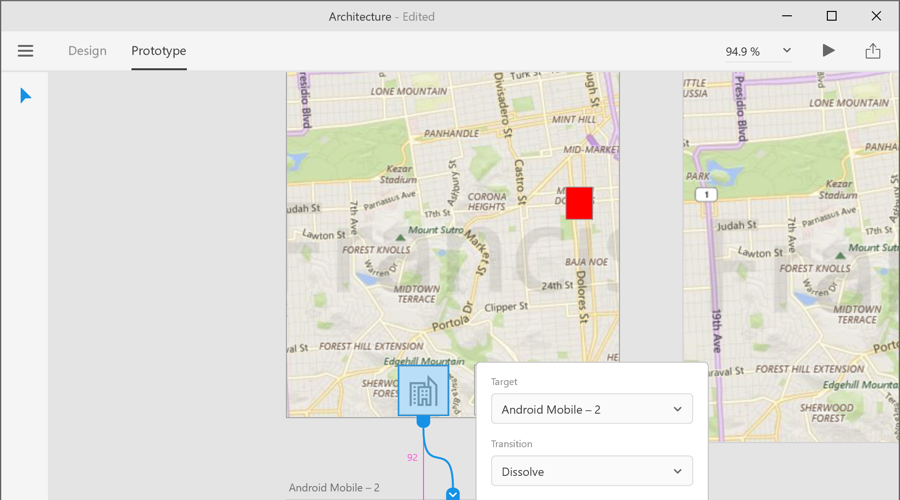The height and width of the screenshot is (500, 900).
Task: Click the 94.9 % zoom value
Action: tap(742, 52)
